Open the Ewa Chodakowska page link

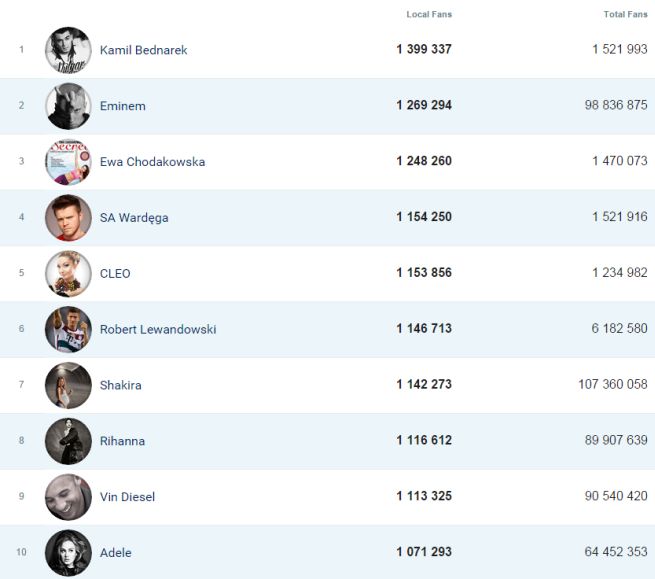pos(152,162)
